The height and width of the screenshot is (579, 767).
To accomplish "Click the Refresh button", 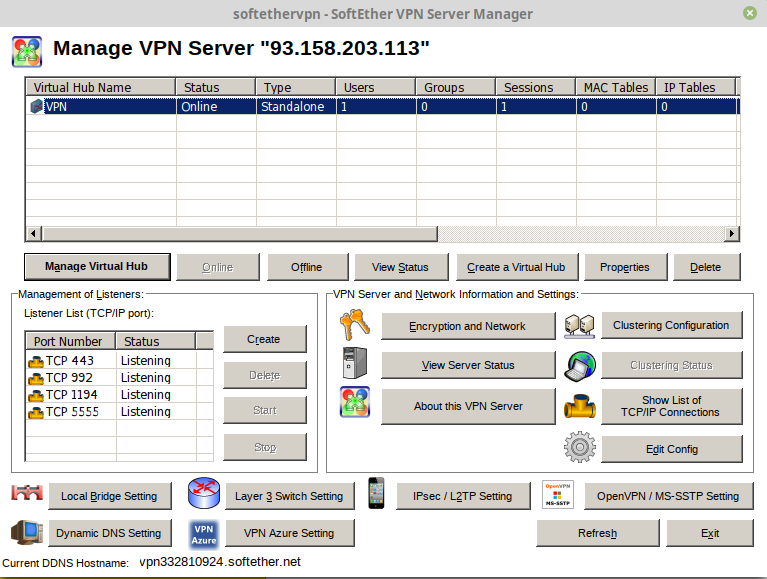I will pos(598,533).
